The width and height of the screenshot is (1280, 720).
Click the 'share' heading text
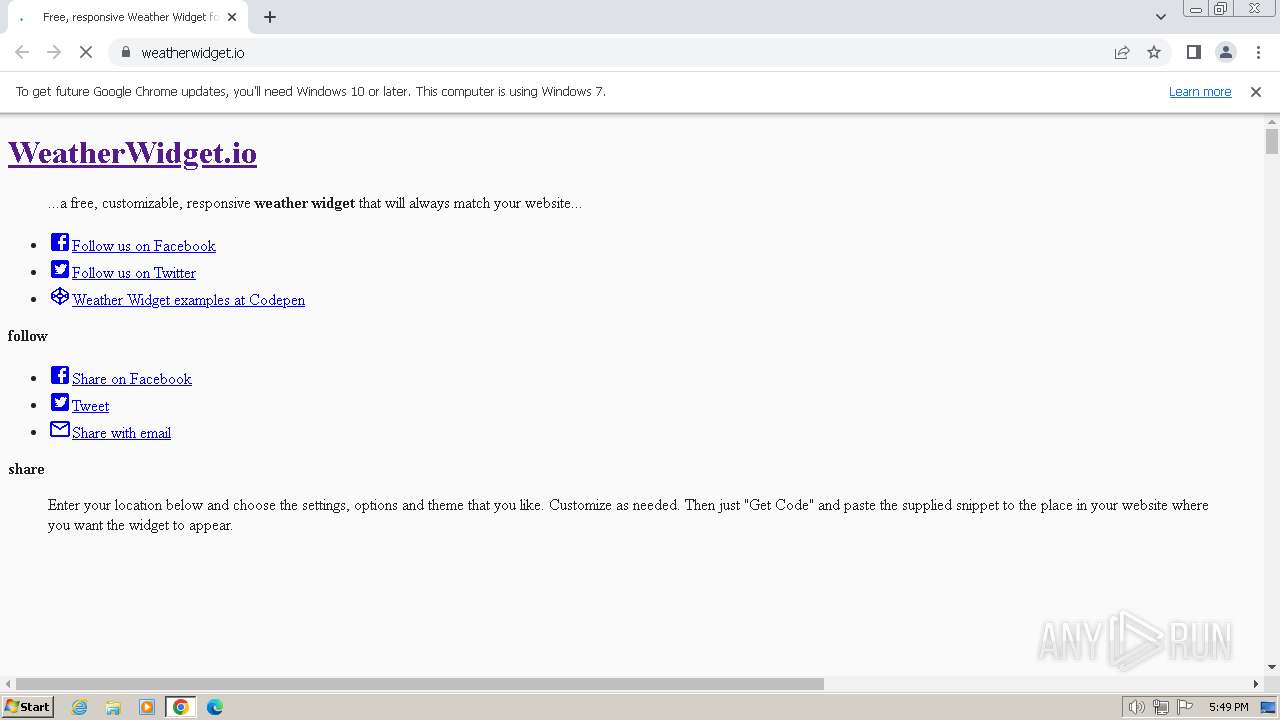click(x=26, y=469)
